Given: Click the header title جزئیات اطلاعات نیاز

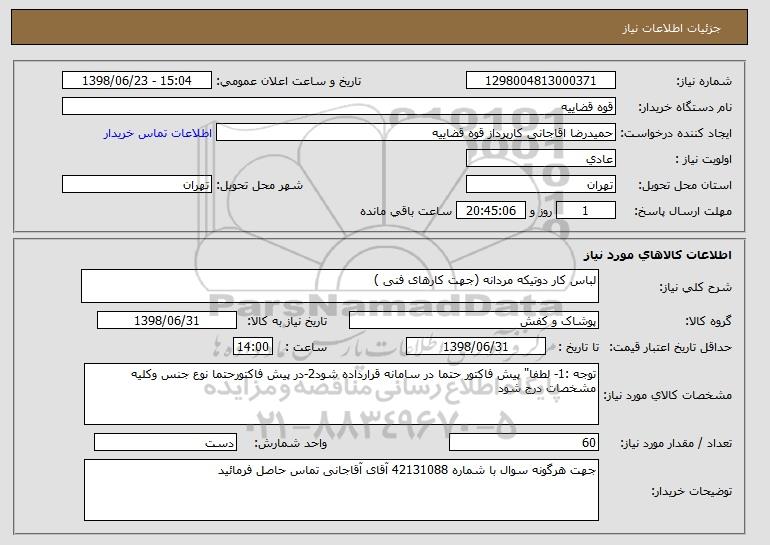Looking at the screenshot, I should click(x=671, y=28).
